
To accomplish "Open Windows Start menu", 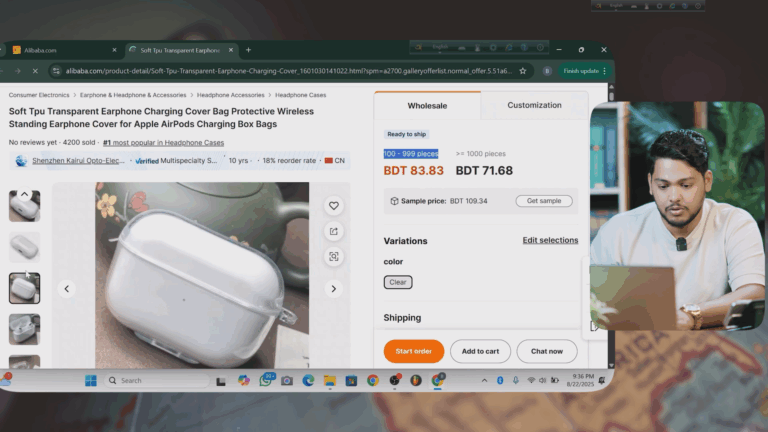I will coord(90,380).
